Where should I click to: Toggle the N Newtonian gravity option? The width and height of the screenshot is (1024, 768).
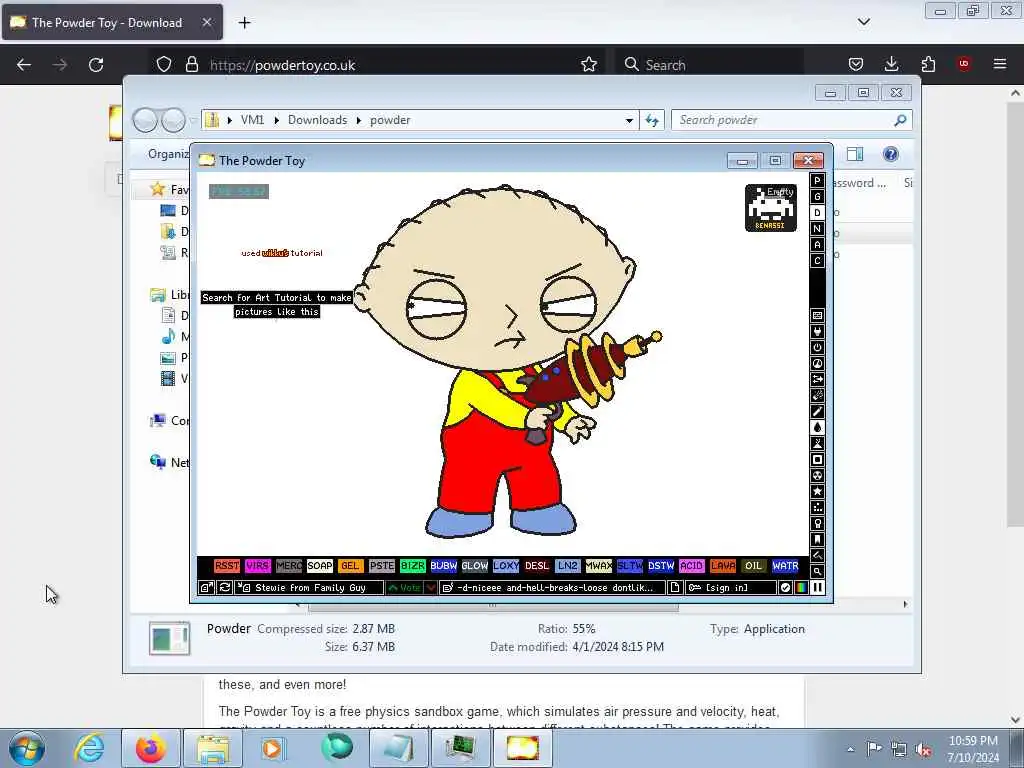[817, 229]
